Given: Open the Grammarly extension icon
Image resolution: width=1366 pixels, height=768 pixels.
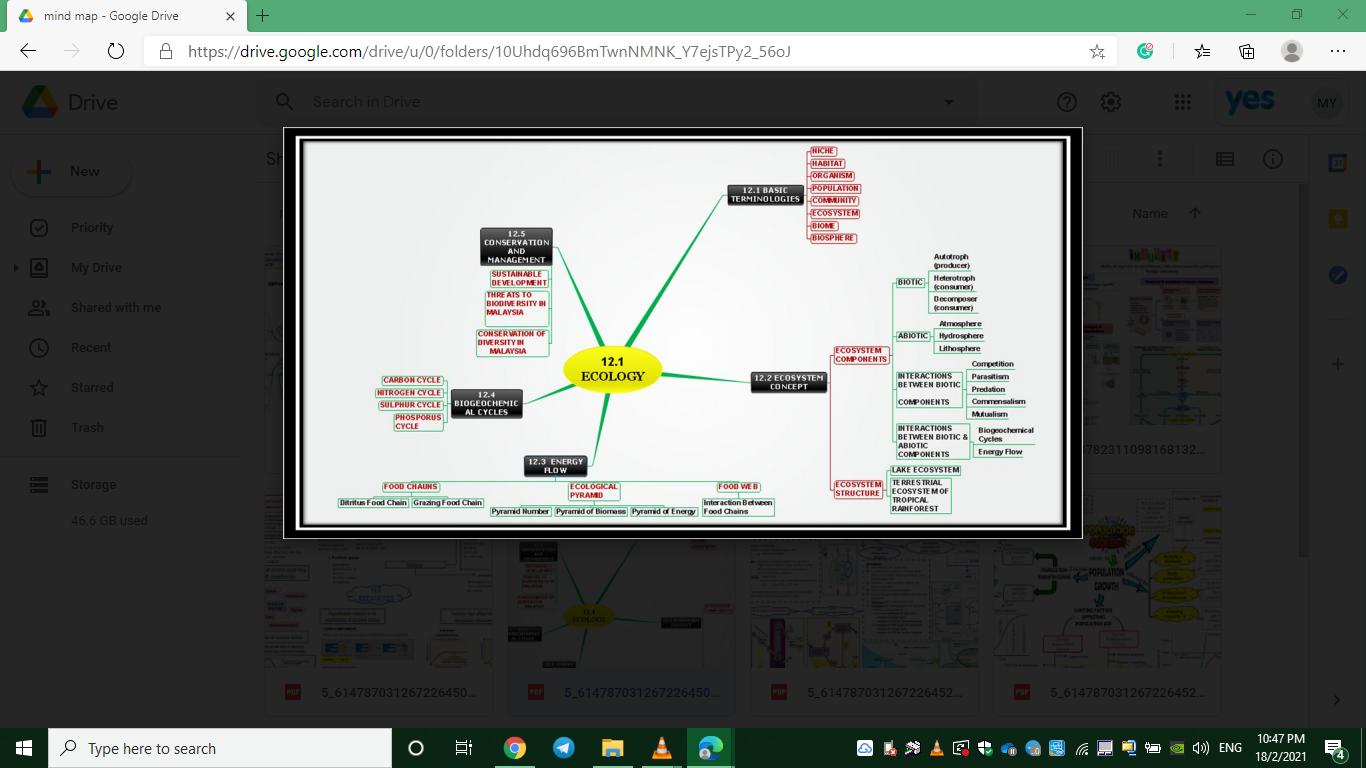Looking at the screenshot, I should [x=1146, y=51].
